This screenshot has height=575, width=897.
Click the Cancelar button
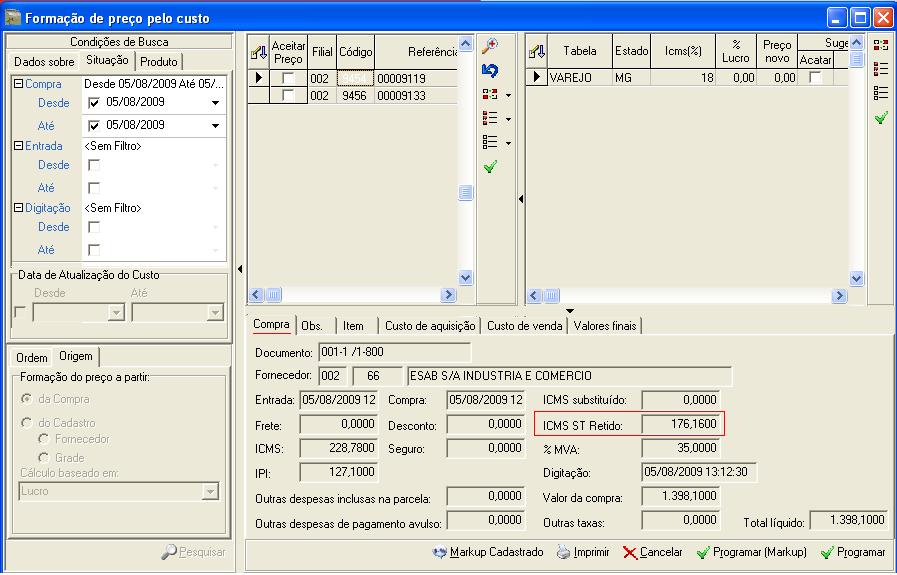(652, 552)
